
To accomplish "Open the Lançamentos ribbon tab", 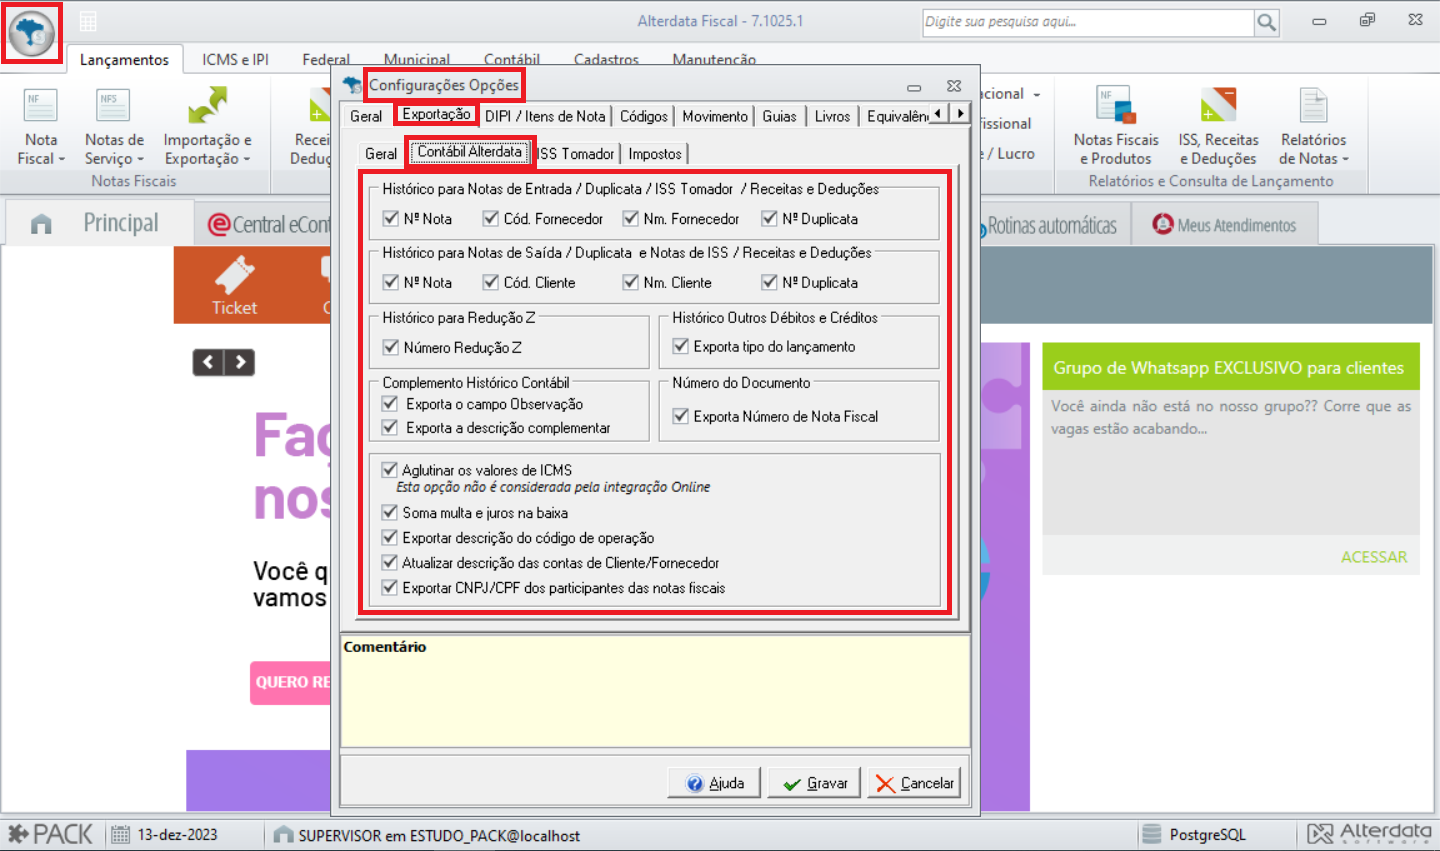I will [125, 59].
